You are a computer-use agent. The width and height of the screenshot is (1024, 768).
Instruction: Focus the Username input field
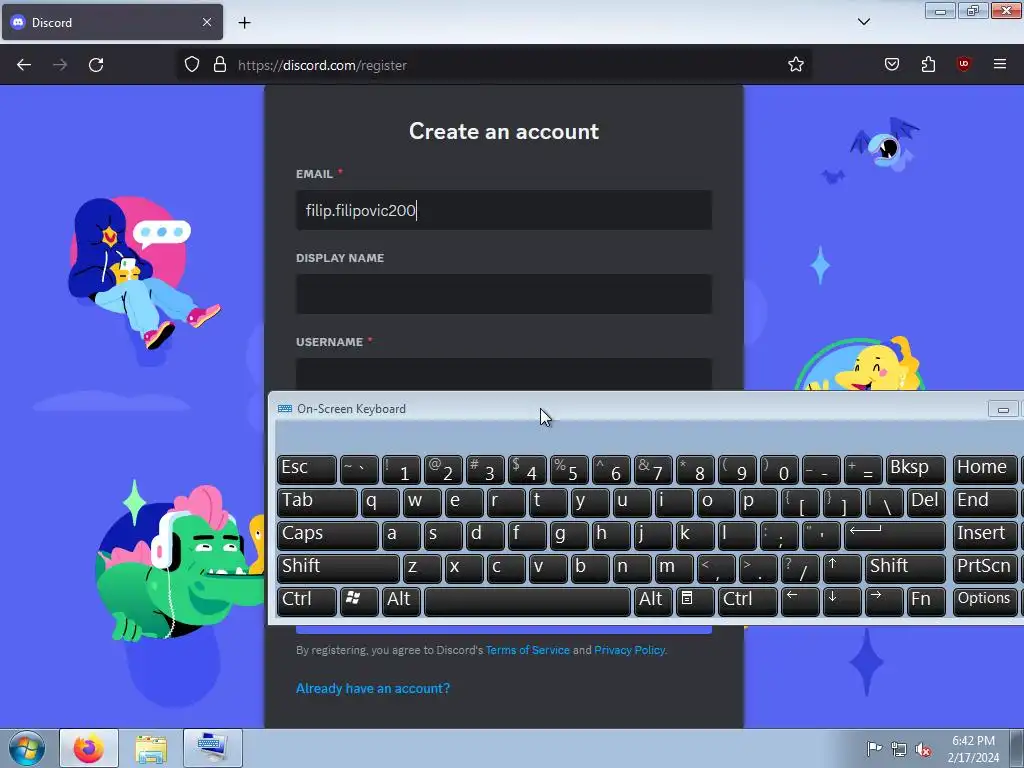(504, 374)
